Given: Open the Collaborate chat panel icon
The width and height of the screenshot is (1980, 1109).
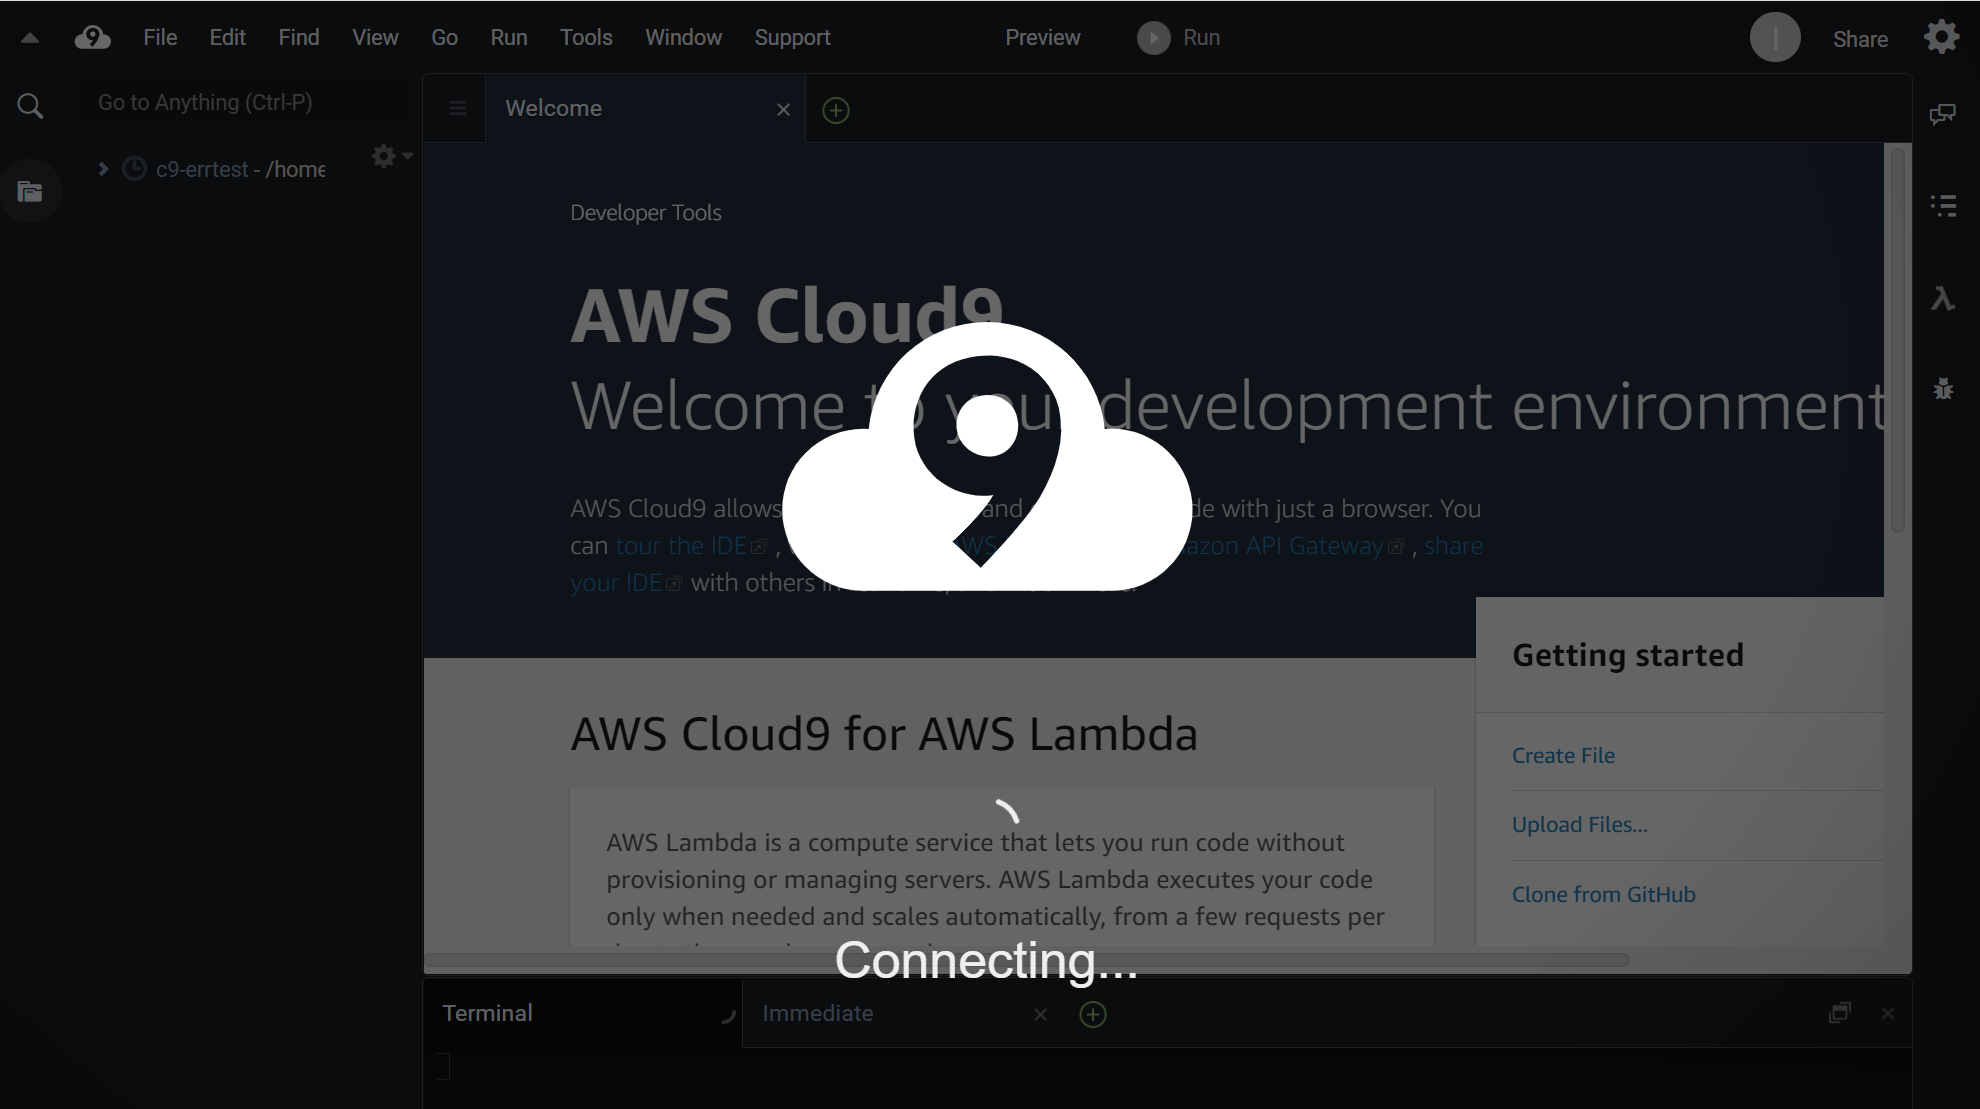Looking at the screenshot, I should pyautogui.click(x=1942, y=114).
